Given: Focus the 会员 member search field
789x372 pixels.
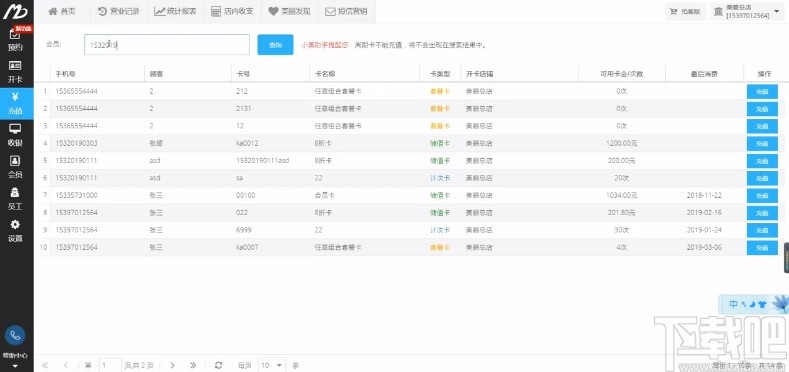Looking at the screenshot, I should (x=167, y=45).
